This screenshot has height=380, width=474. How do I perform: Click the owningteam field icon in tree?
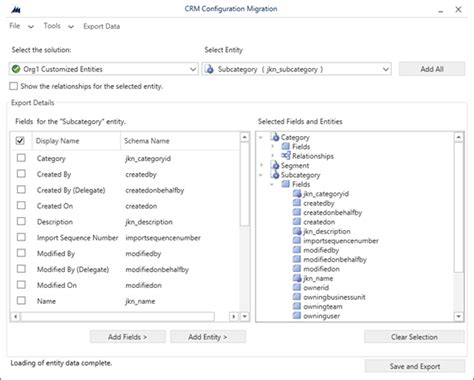[x=297, y=306]
